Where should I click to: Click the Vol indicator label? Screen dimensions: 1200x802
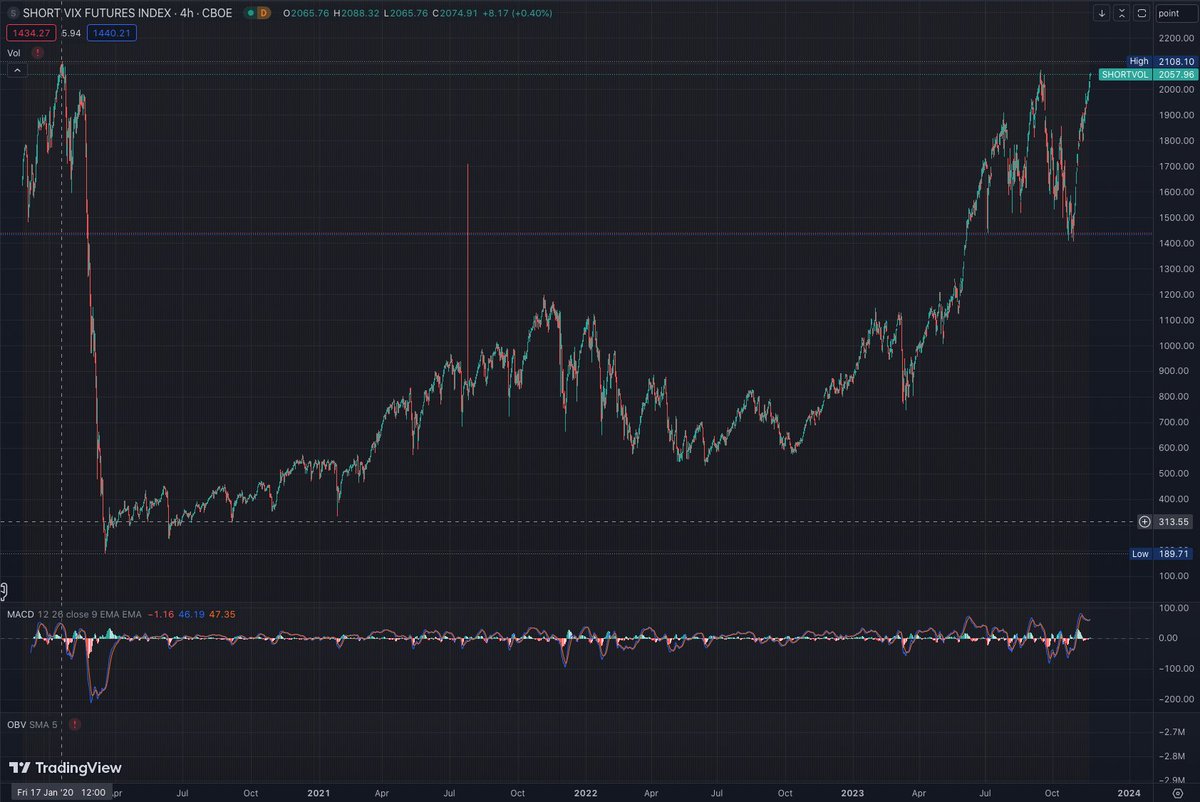[15, 51]
